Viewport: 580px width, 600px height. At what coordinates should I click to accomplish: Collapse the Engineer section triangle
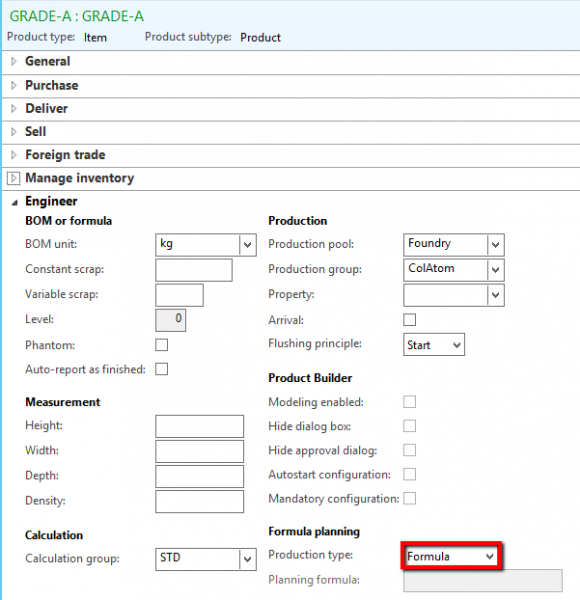click(14, 202)
